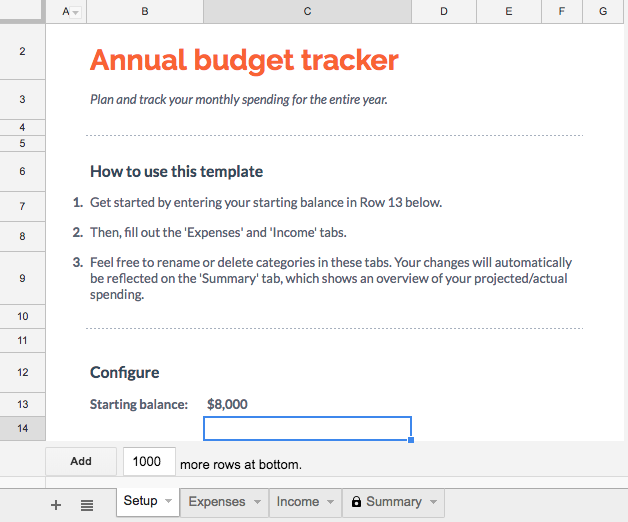The height and width of the screenshot is (522, 628).
Task: Open the Expenses tab dropdown arrow
Action: point(257,502)
